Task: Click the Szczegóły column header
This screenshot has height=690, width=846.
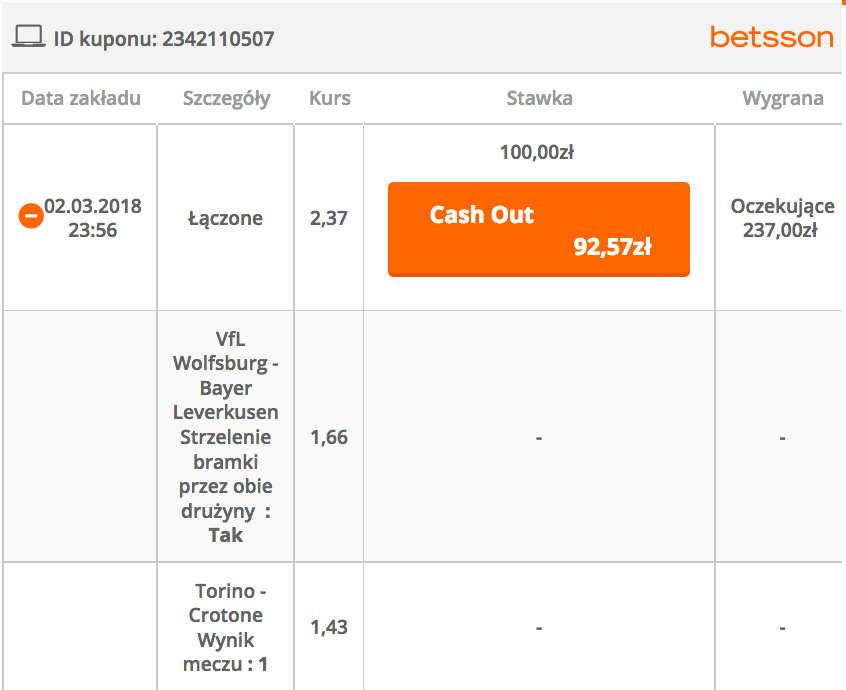Action: pyautogui.click(x=226, y=98)
